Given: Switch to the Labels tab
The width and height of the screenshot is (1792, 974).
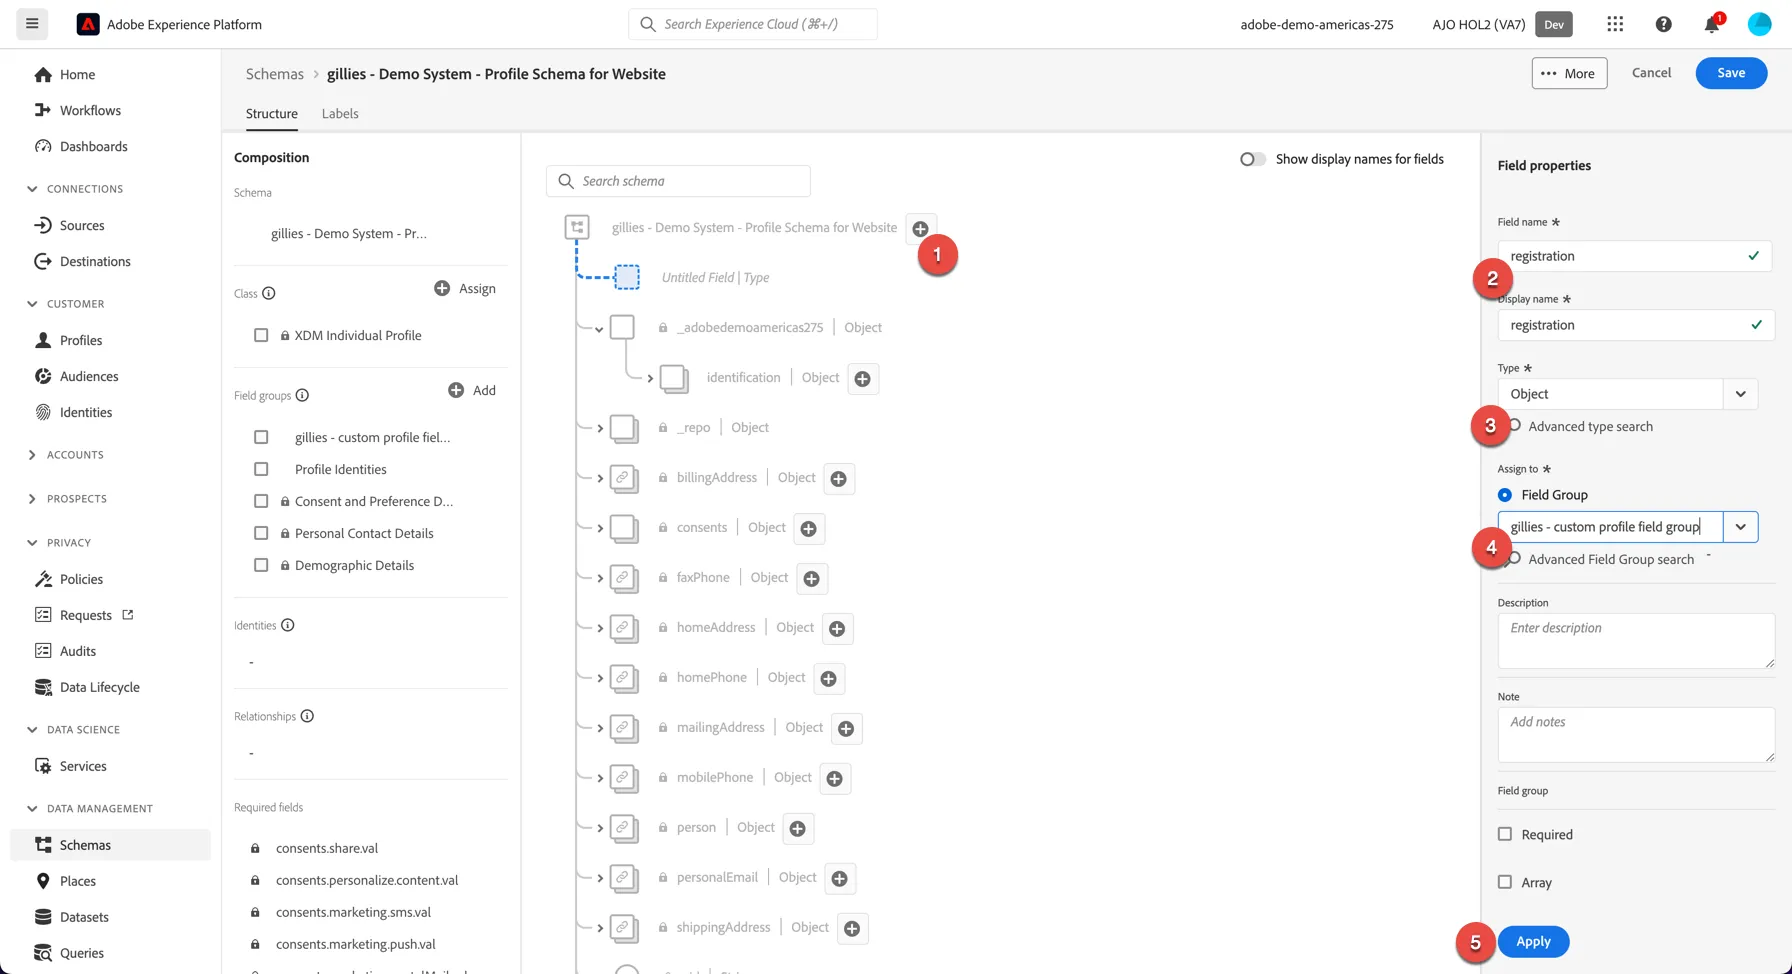Looking at the screenshot, I should coord(340,113).
